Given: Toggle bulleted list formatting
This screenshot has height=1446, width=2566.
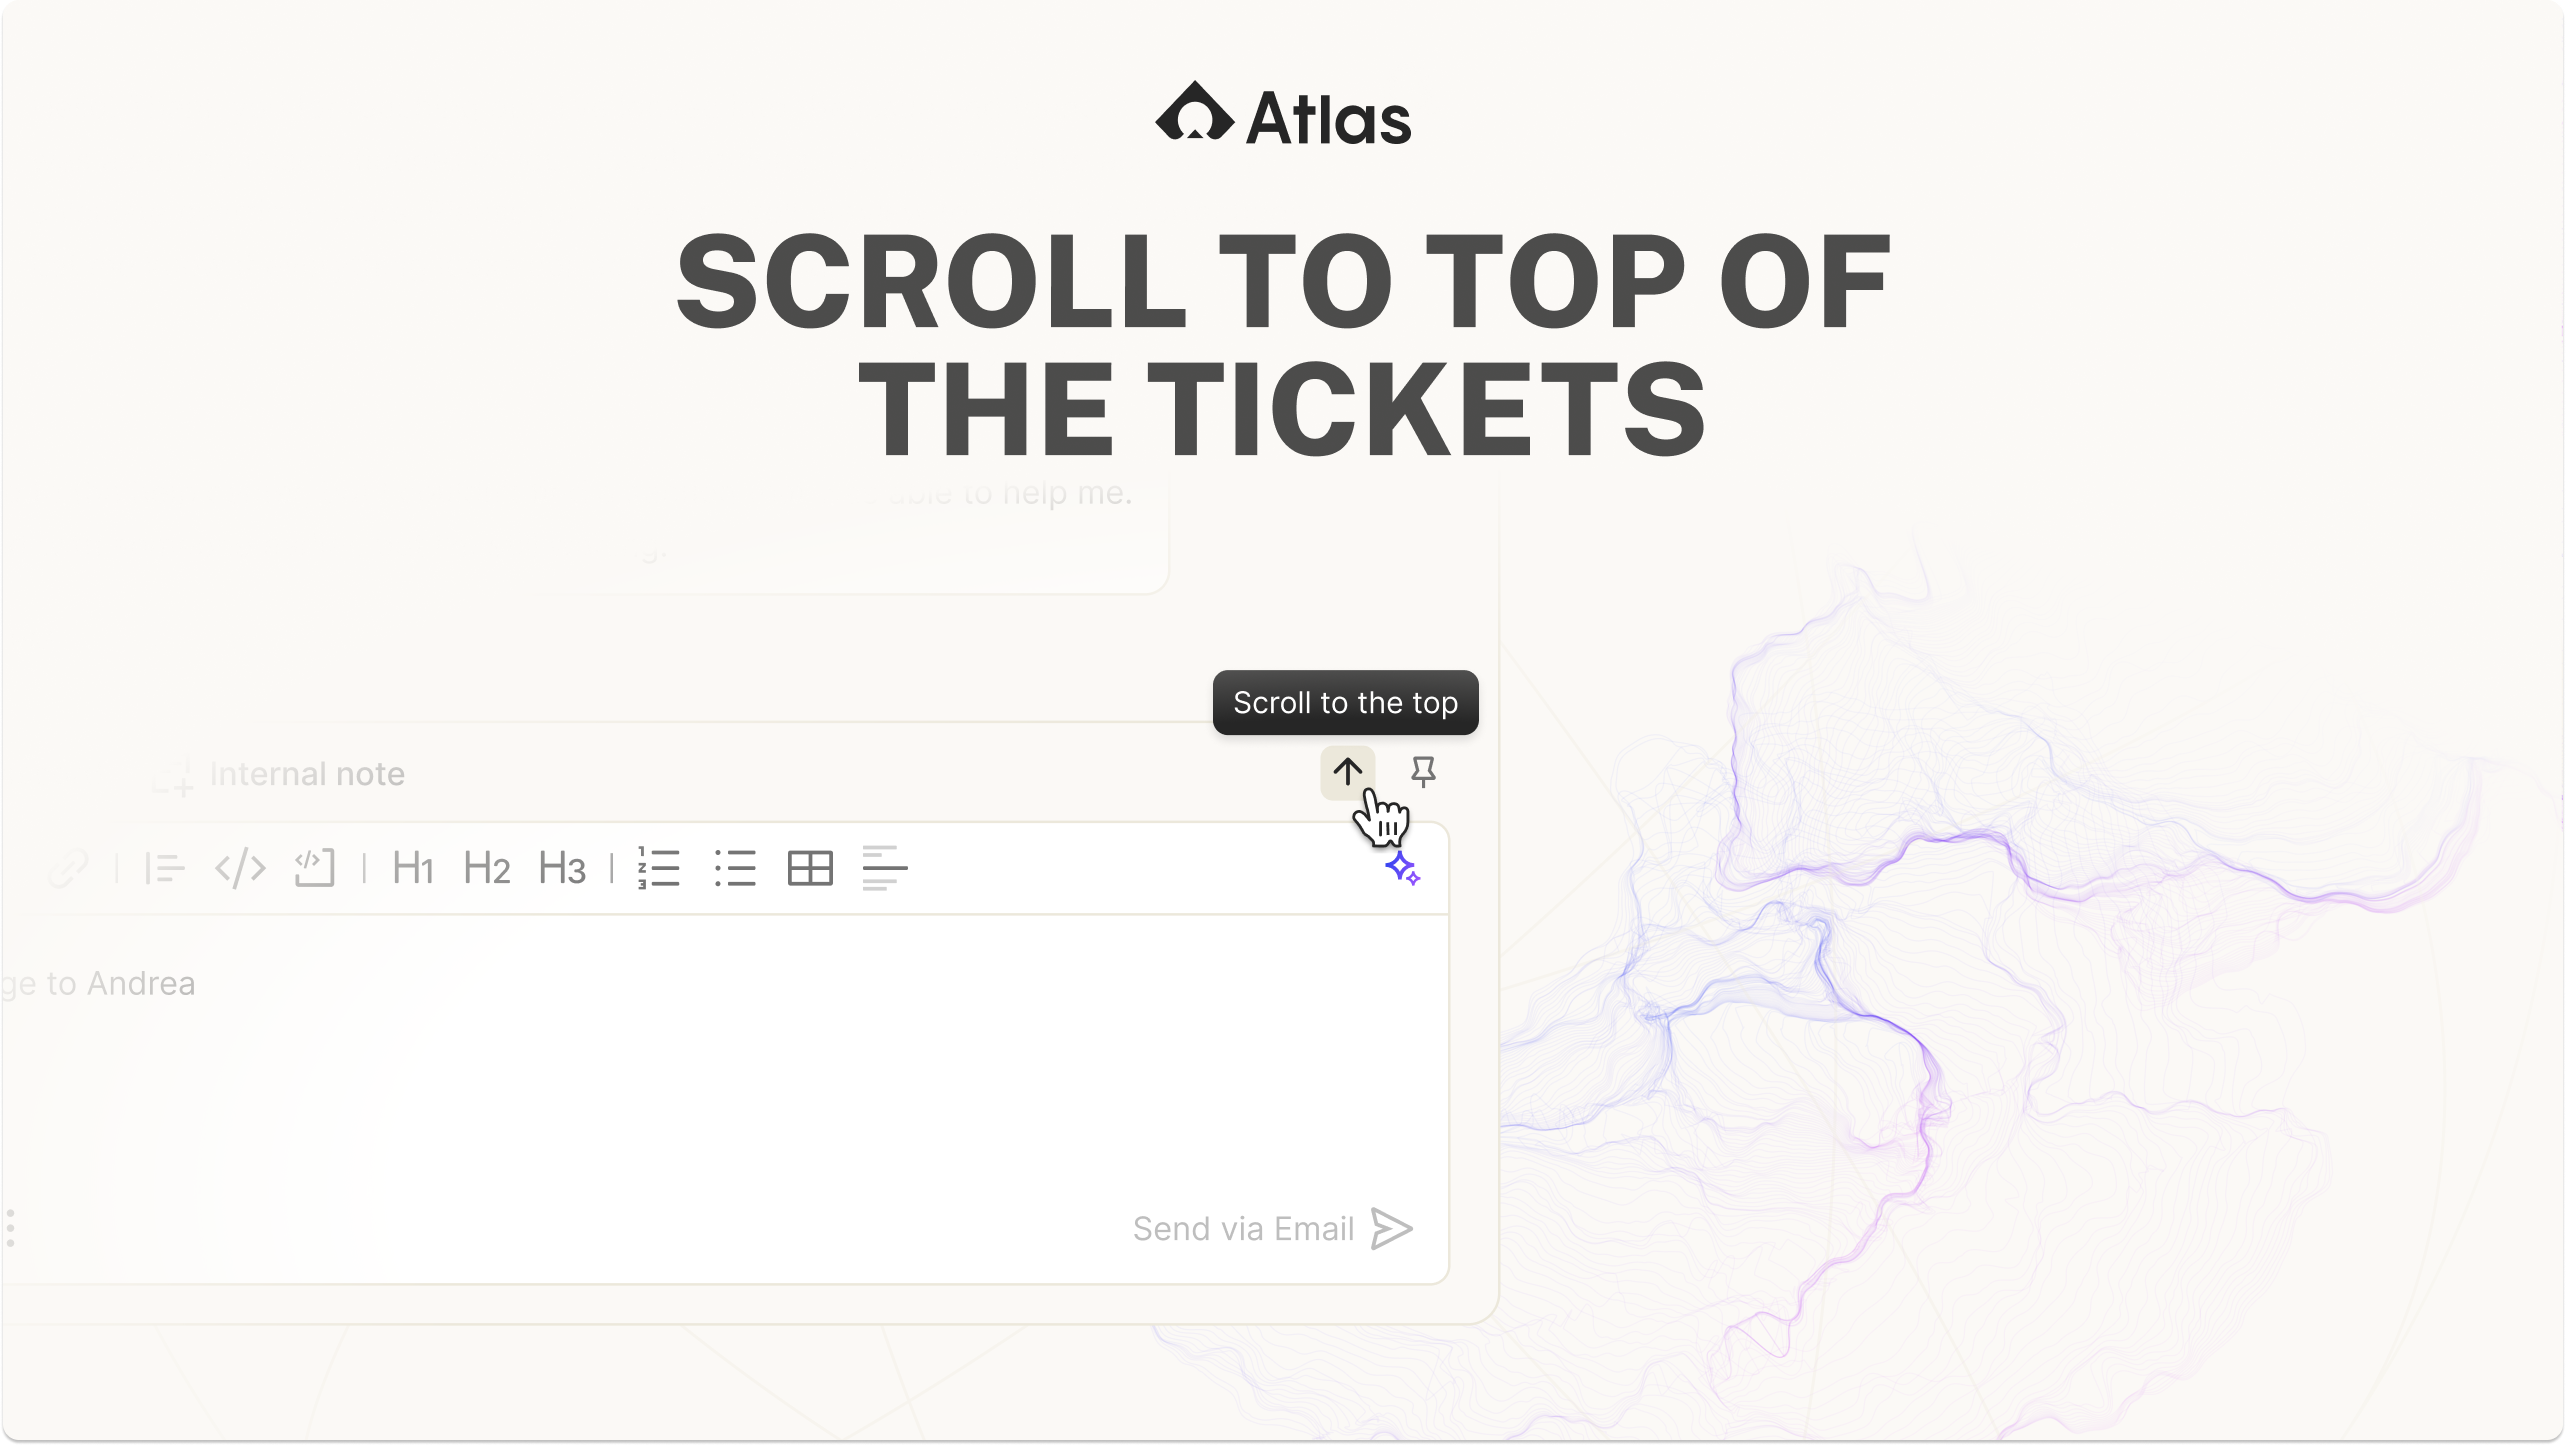Looking at the screenshot, I should tap(735, 868).
